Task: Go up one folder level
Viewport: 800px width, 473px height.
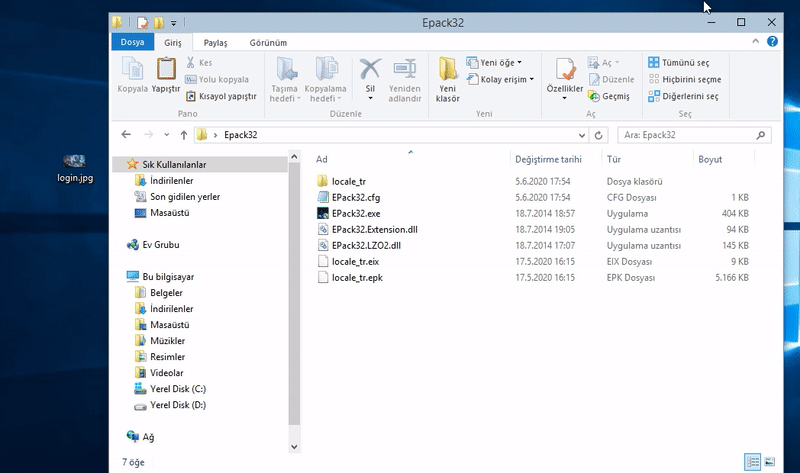Action: [x=184, y=135]
